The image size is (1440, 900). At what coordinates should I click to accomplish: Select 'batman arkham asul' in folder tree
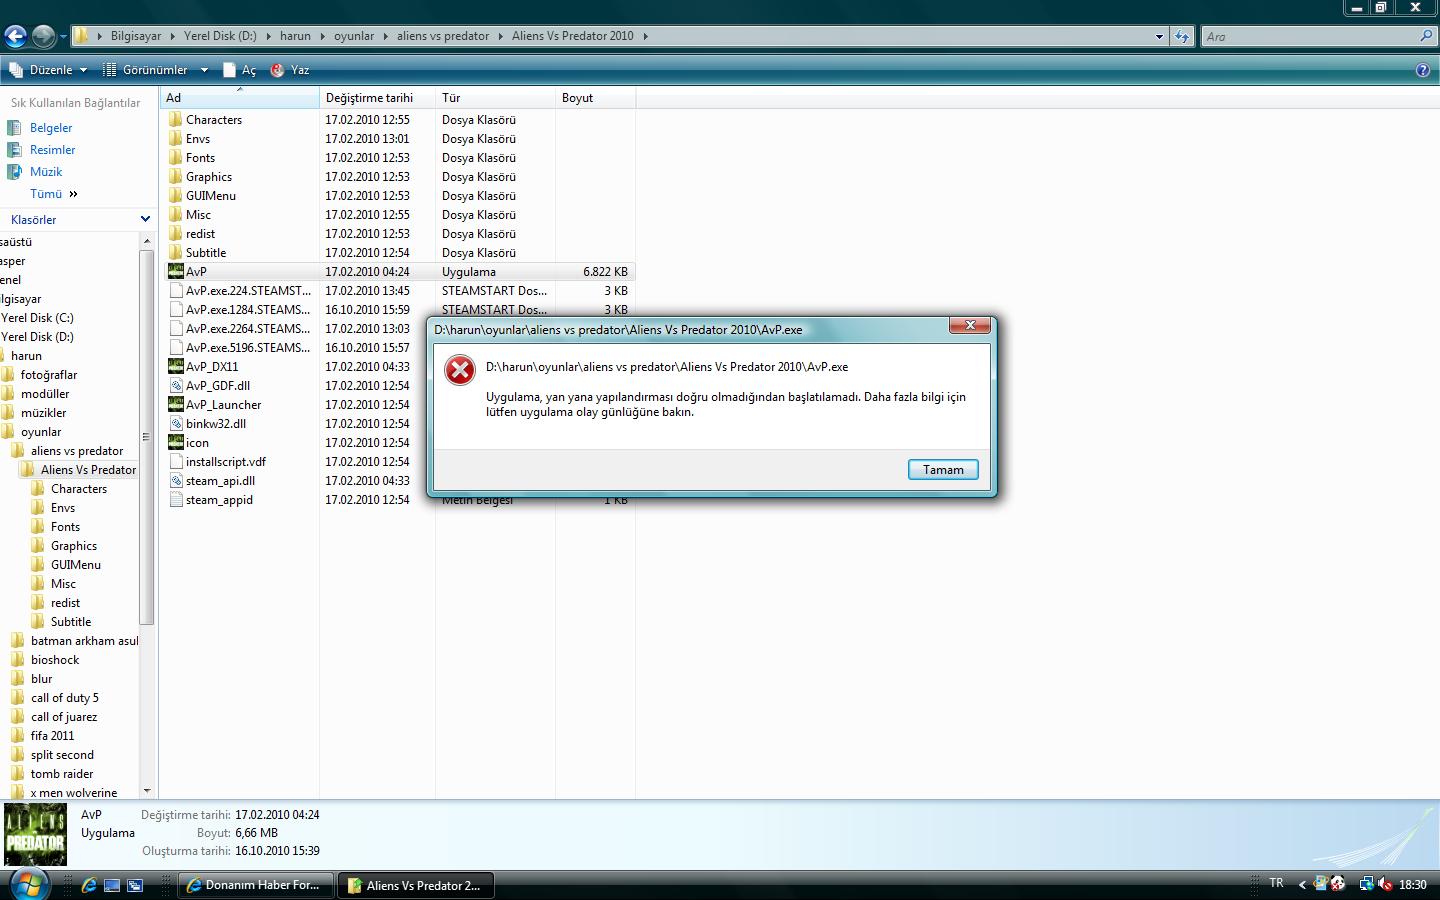pyautogui.click(x=84, y=641)
